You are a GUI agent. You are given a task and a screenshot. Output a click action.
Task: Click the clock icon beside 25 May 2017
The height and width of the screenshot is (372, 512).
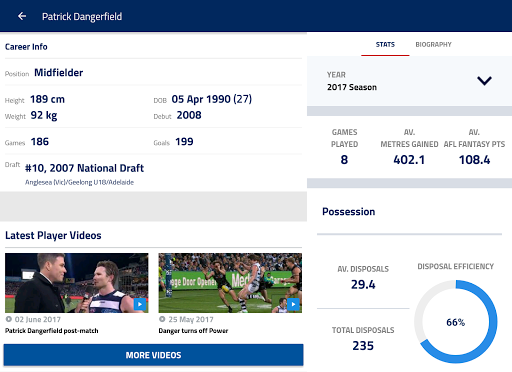click(x=162, y=319)
